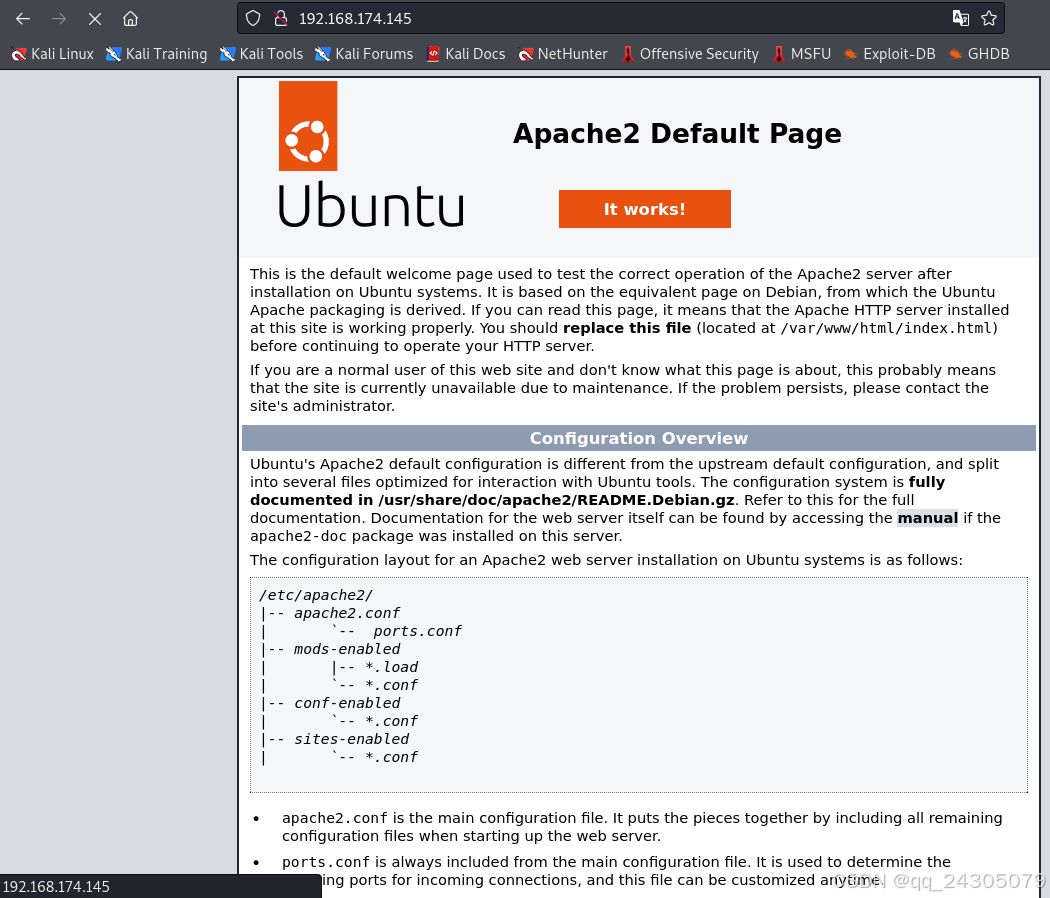Screen dimensions: 1050x898
Task: Click the large 'Ubuntu' wordmark text
Action: [x=371, y=205]
